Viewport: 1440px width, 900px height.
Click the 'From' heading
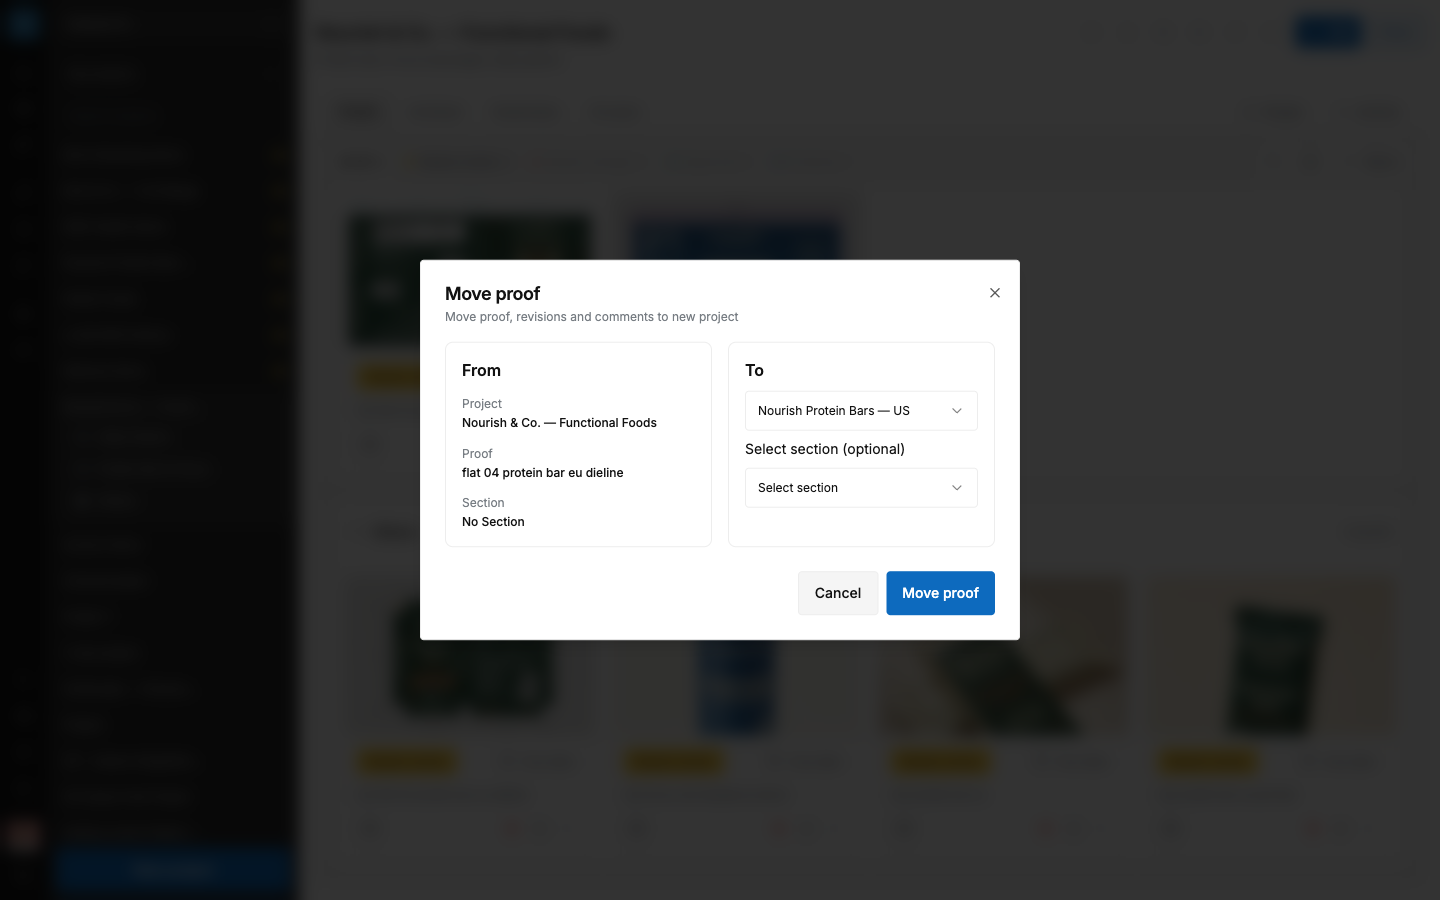coord(481,371)
